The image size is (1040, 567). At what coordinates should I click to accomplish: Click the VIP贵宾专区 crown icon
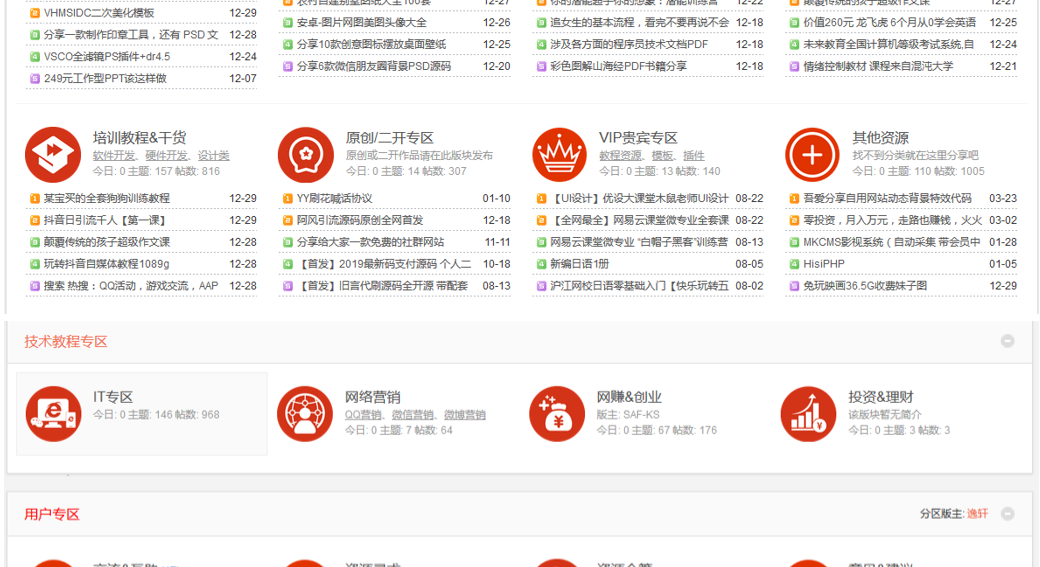560,155
